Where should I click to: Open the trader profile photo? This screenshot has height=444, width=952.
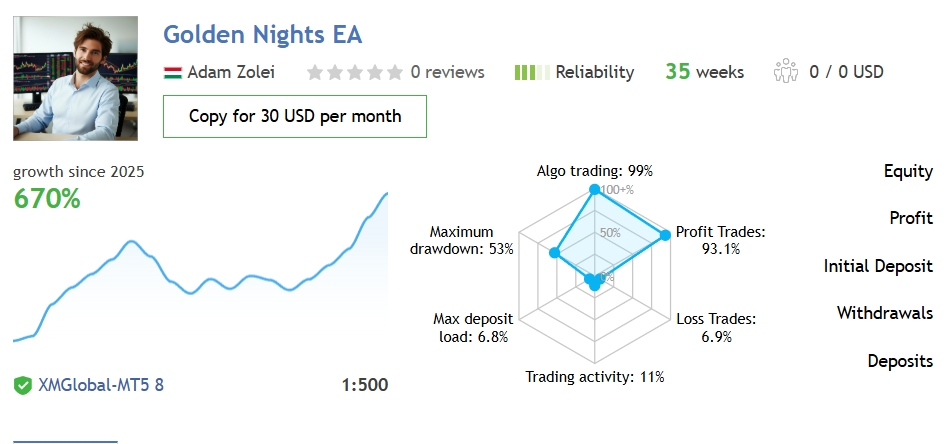(76, 78)
